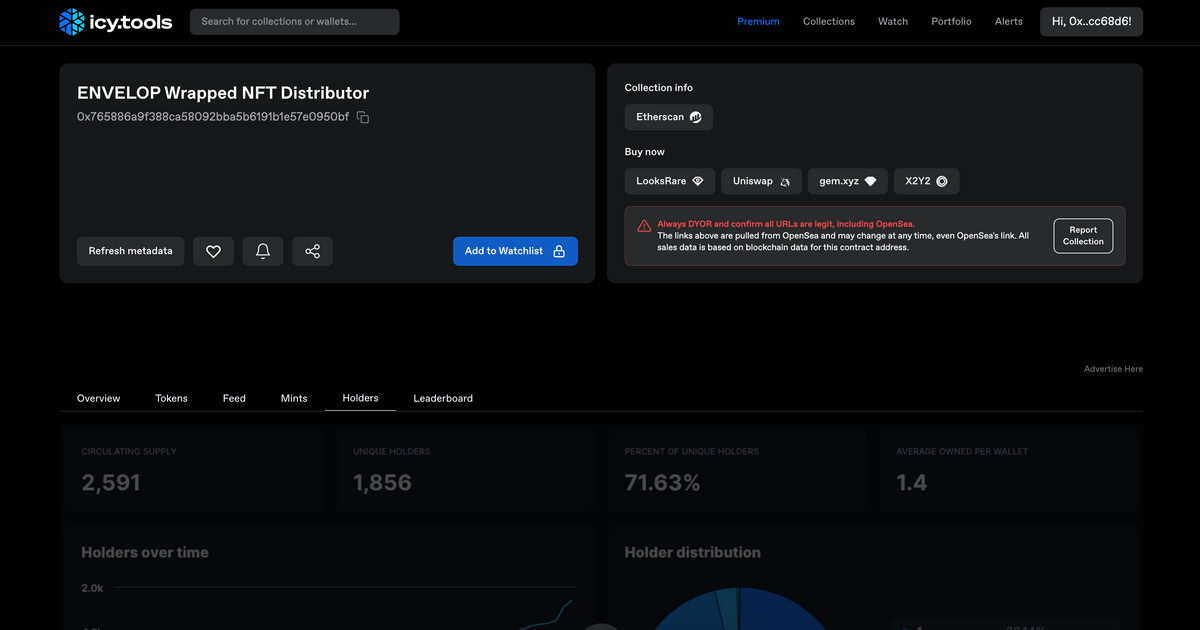The width and height of the screenshot is (1200, 630).
Task: Share the collection with the share icon
Action: click(x=313, y=251)
